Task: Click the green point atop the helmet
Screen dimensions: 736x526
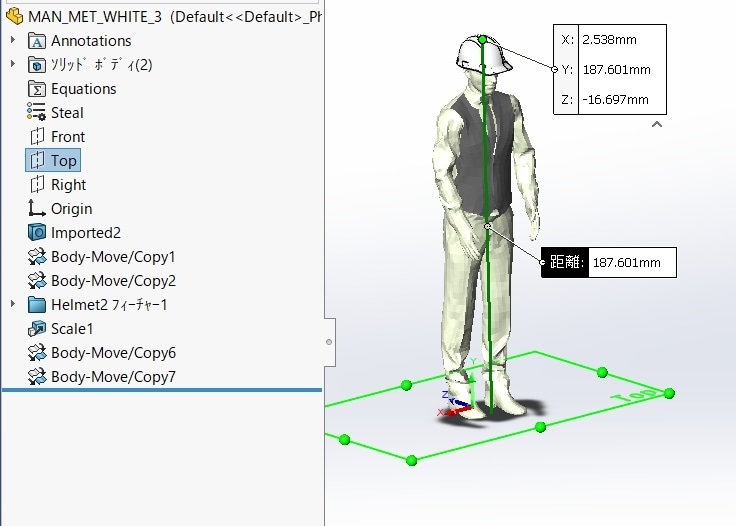Action: (x=483, y=39)
